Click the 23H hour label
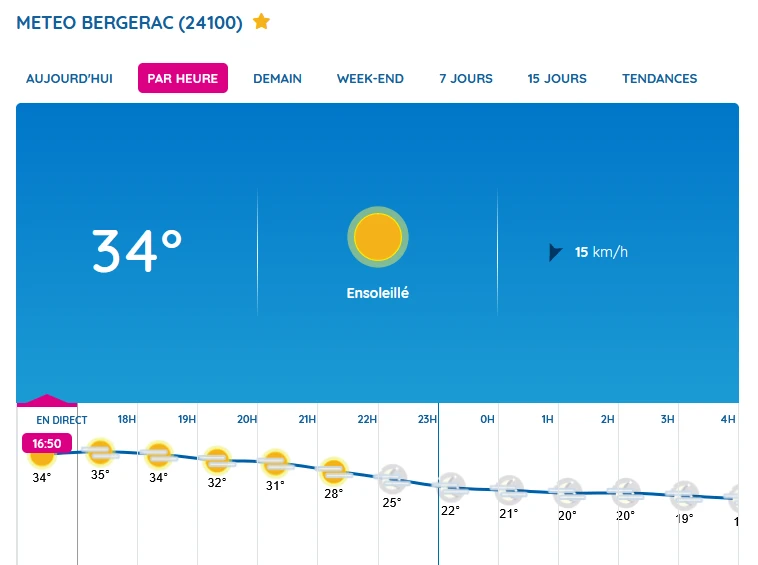The image size is (758, 565). tap(427, 419)
